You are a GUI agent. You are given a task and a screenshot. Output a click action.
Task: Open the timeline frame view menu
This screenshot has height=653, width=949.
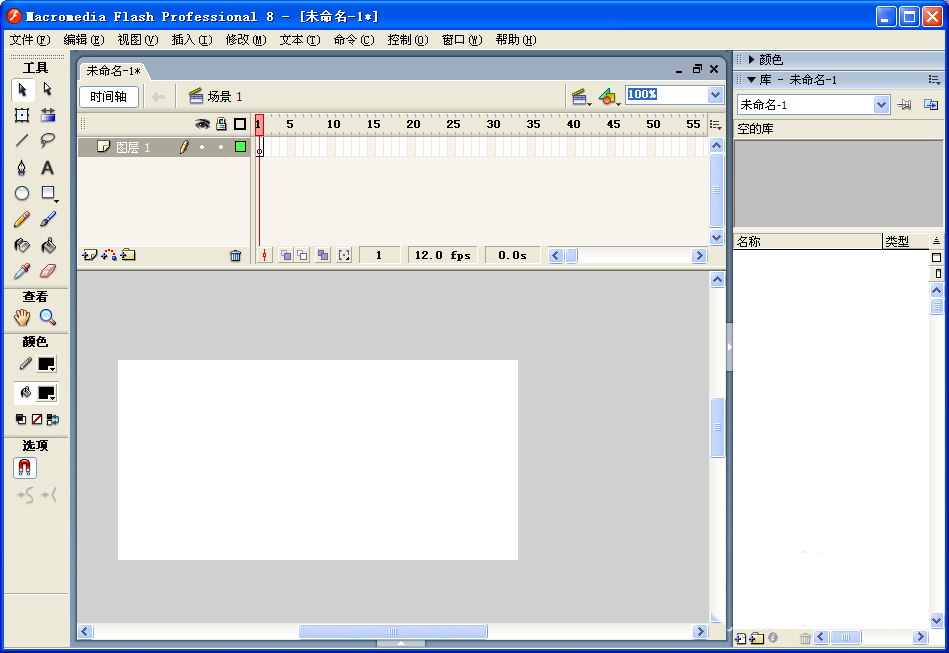click(715, 125)
